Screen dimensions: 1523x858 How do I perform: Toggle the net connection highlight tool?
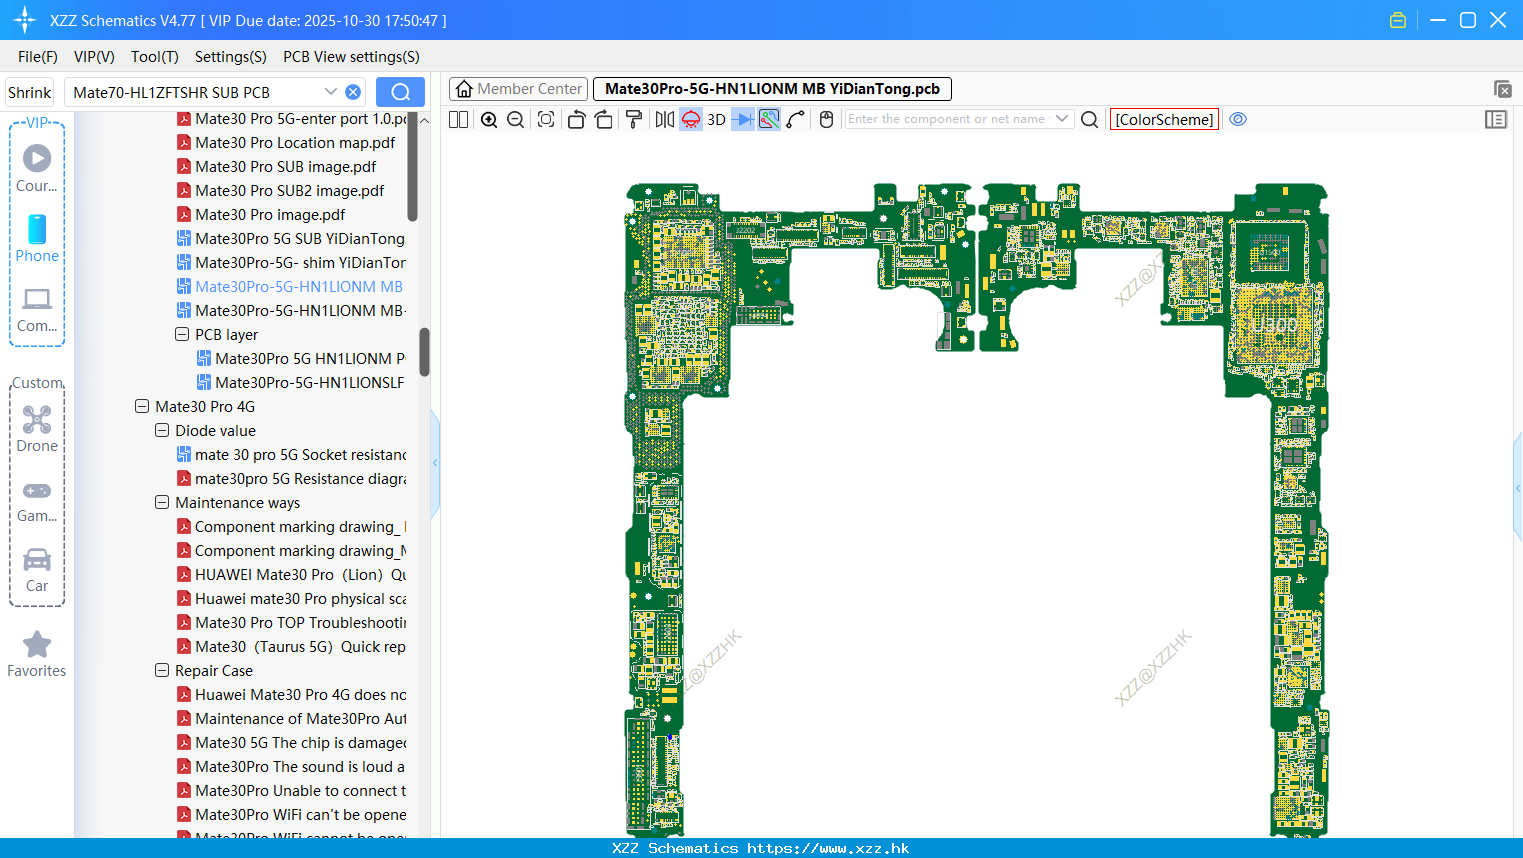pos(769,119)
